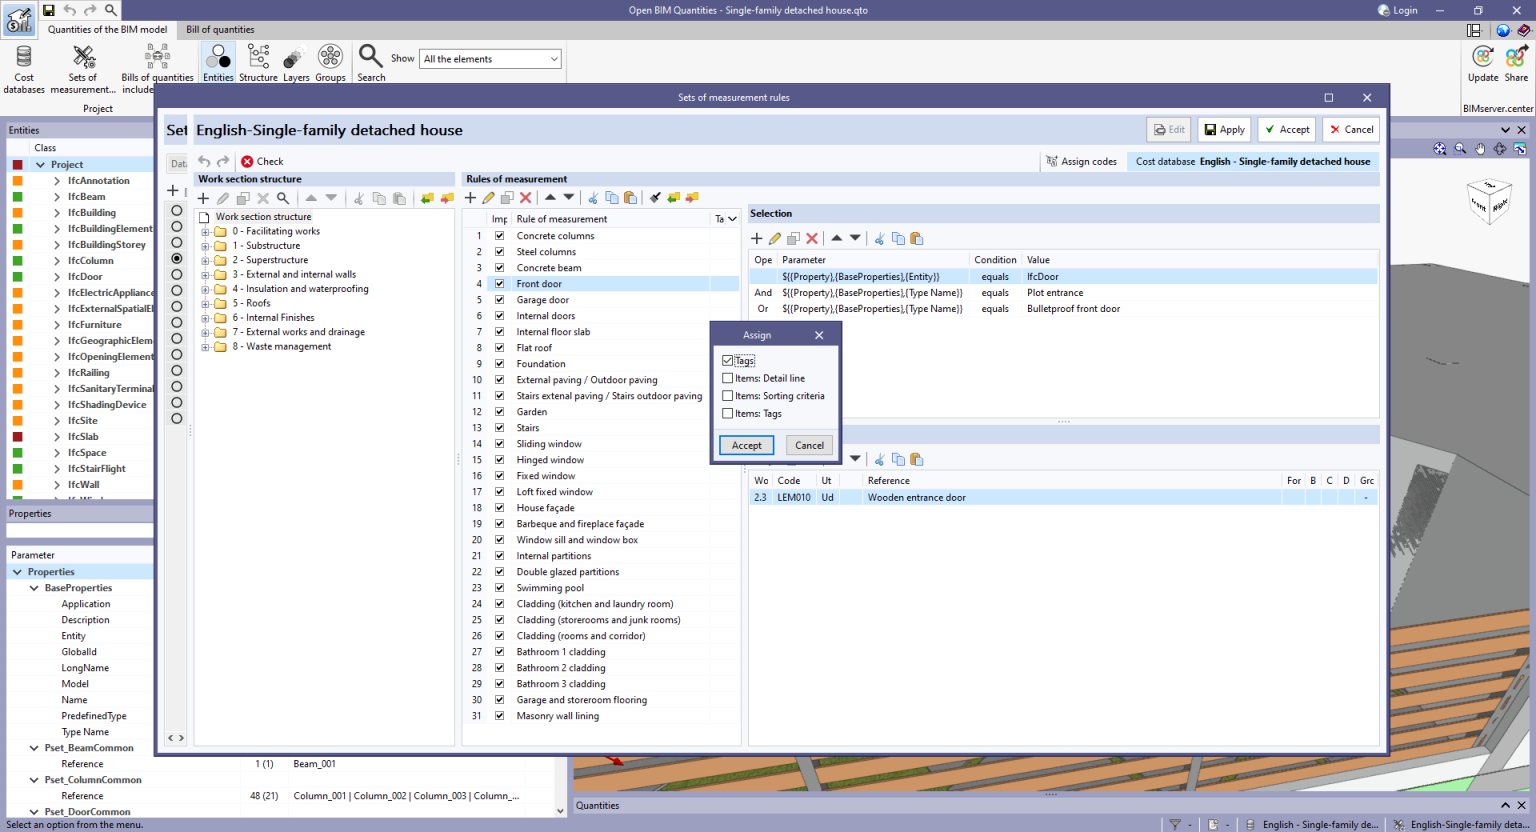Toggle the Tags checkbox in Assign dialog
Screen dimensions: 1536x832
(x=727, y=361)
